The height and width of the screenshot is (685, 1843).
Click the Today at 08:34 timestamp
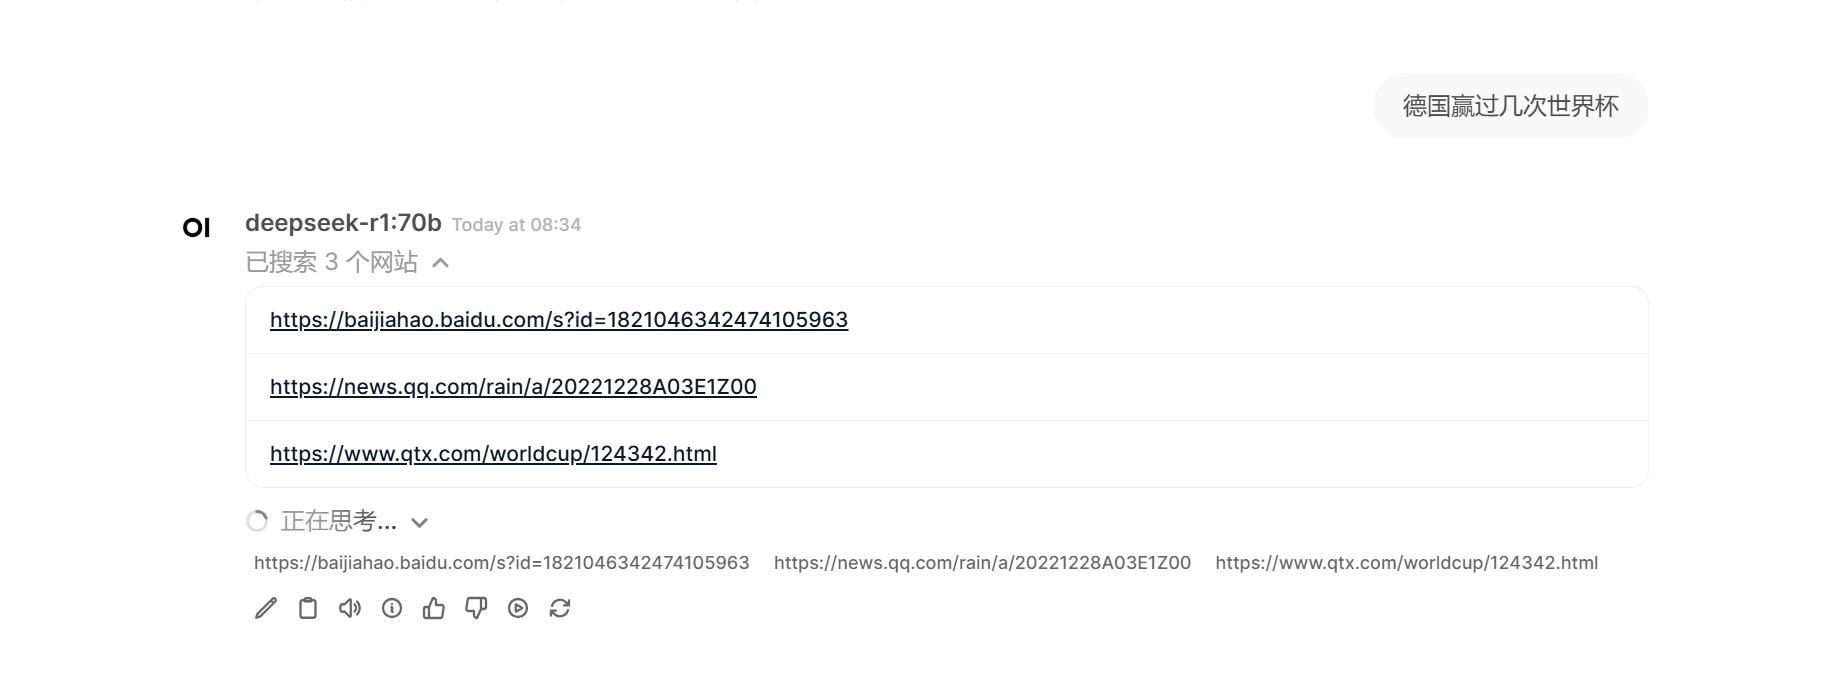point(516,225)
